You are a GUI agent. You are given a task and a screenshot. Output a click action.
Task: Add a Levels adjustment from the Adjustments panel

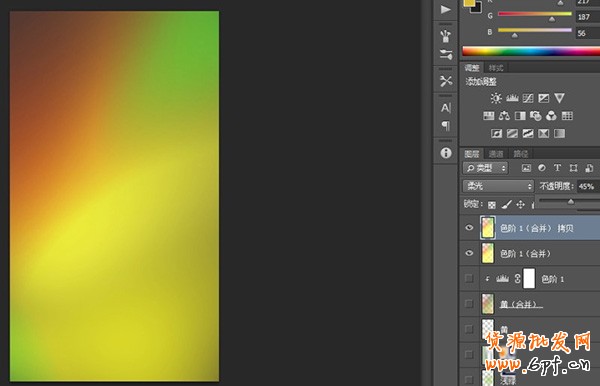point(512,98)
